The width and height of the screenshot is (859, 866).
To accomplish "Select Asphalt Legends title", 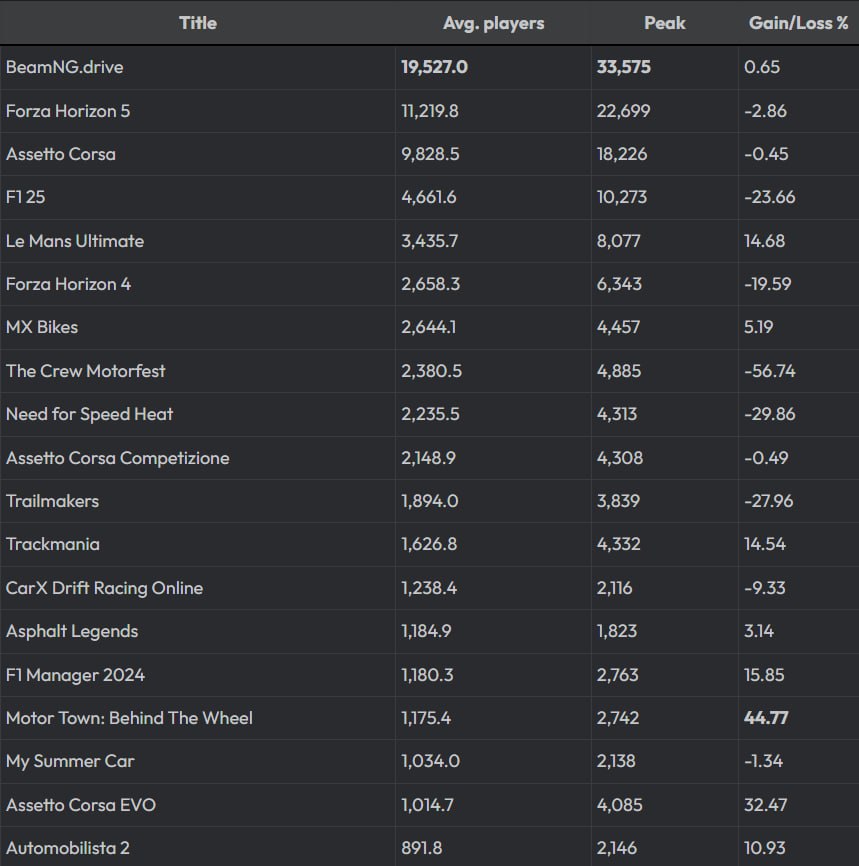I will [72, 631].
